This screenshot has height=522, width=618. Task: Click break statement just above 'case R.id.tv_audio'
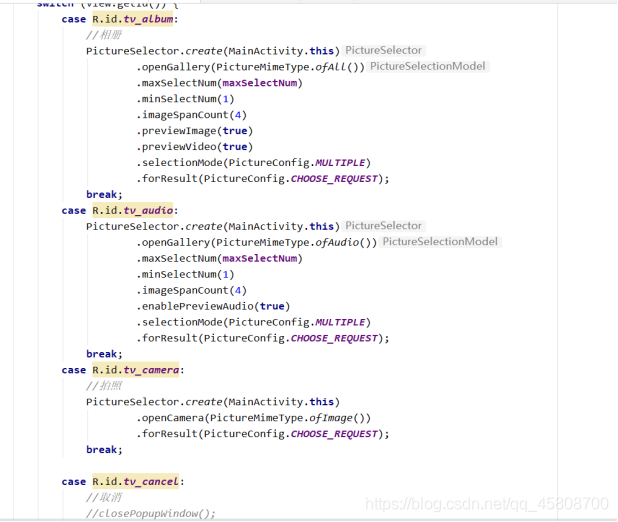[x=104, y=195]
